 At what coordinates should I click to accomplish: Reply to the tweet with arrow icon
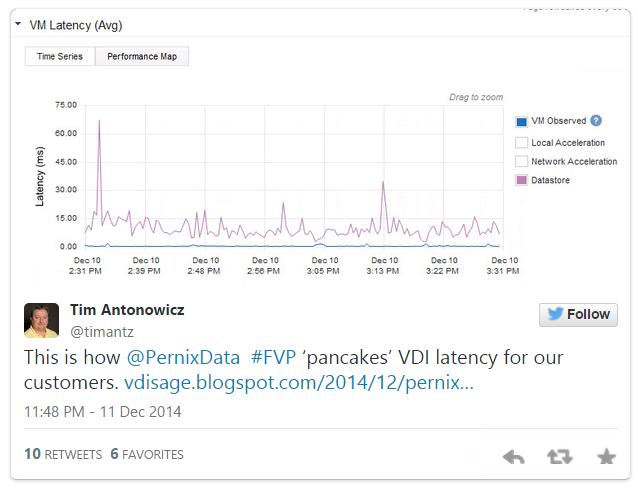[513, 457]
